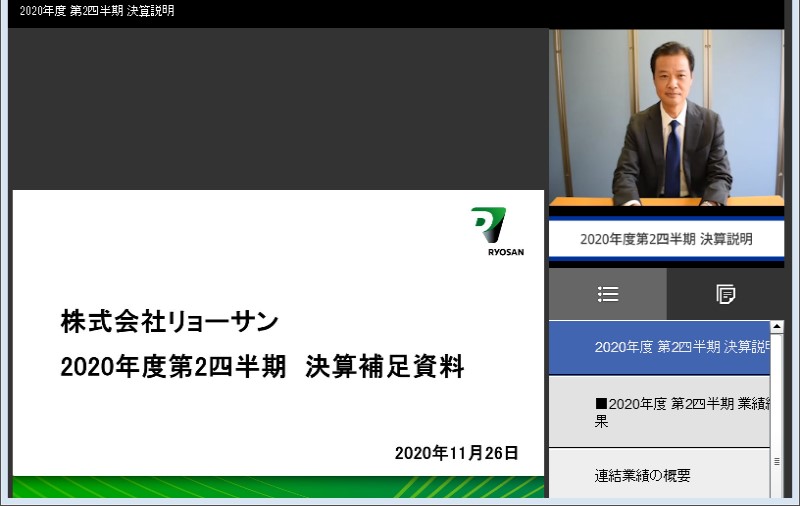The width and height of the screenshot is (800, 506).
Task: Click the RYOSAN logo on slide
Action: coord(497,232)
